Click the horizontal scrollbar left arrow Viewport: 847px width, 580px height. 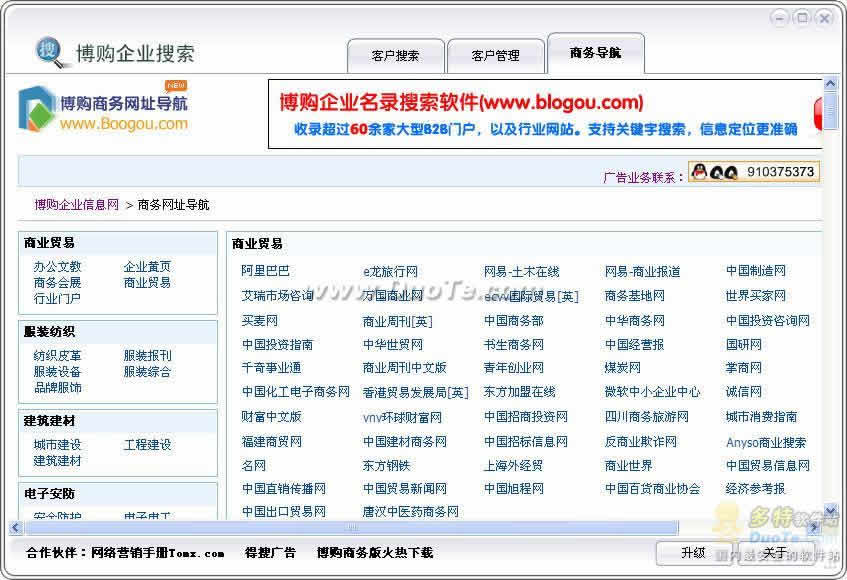(16, 528)
